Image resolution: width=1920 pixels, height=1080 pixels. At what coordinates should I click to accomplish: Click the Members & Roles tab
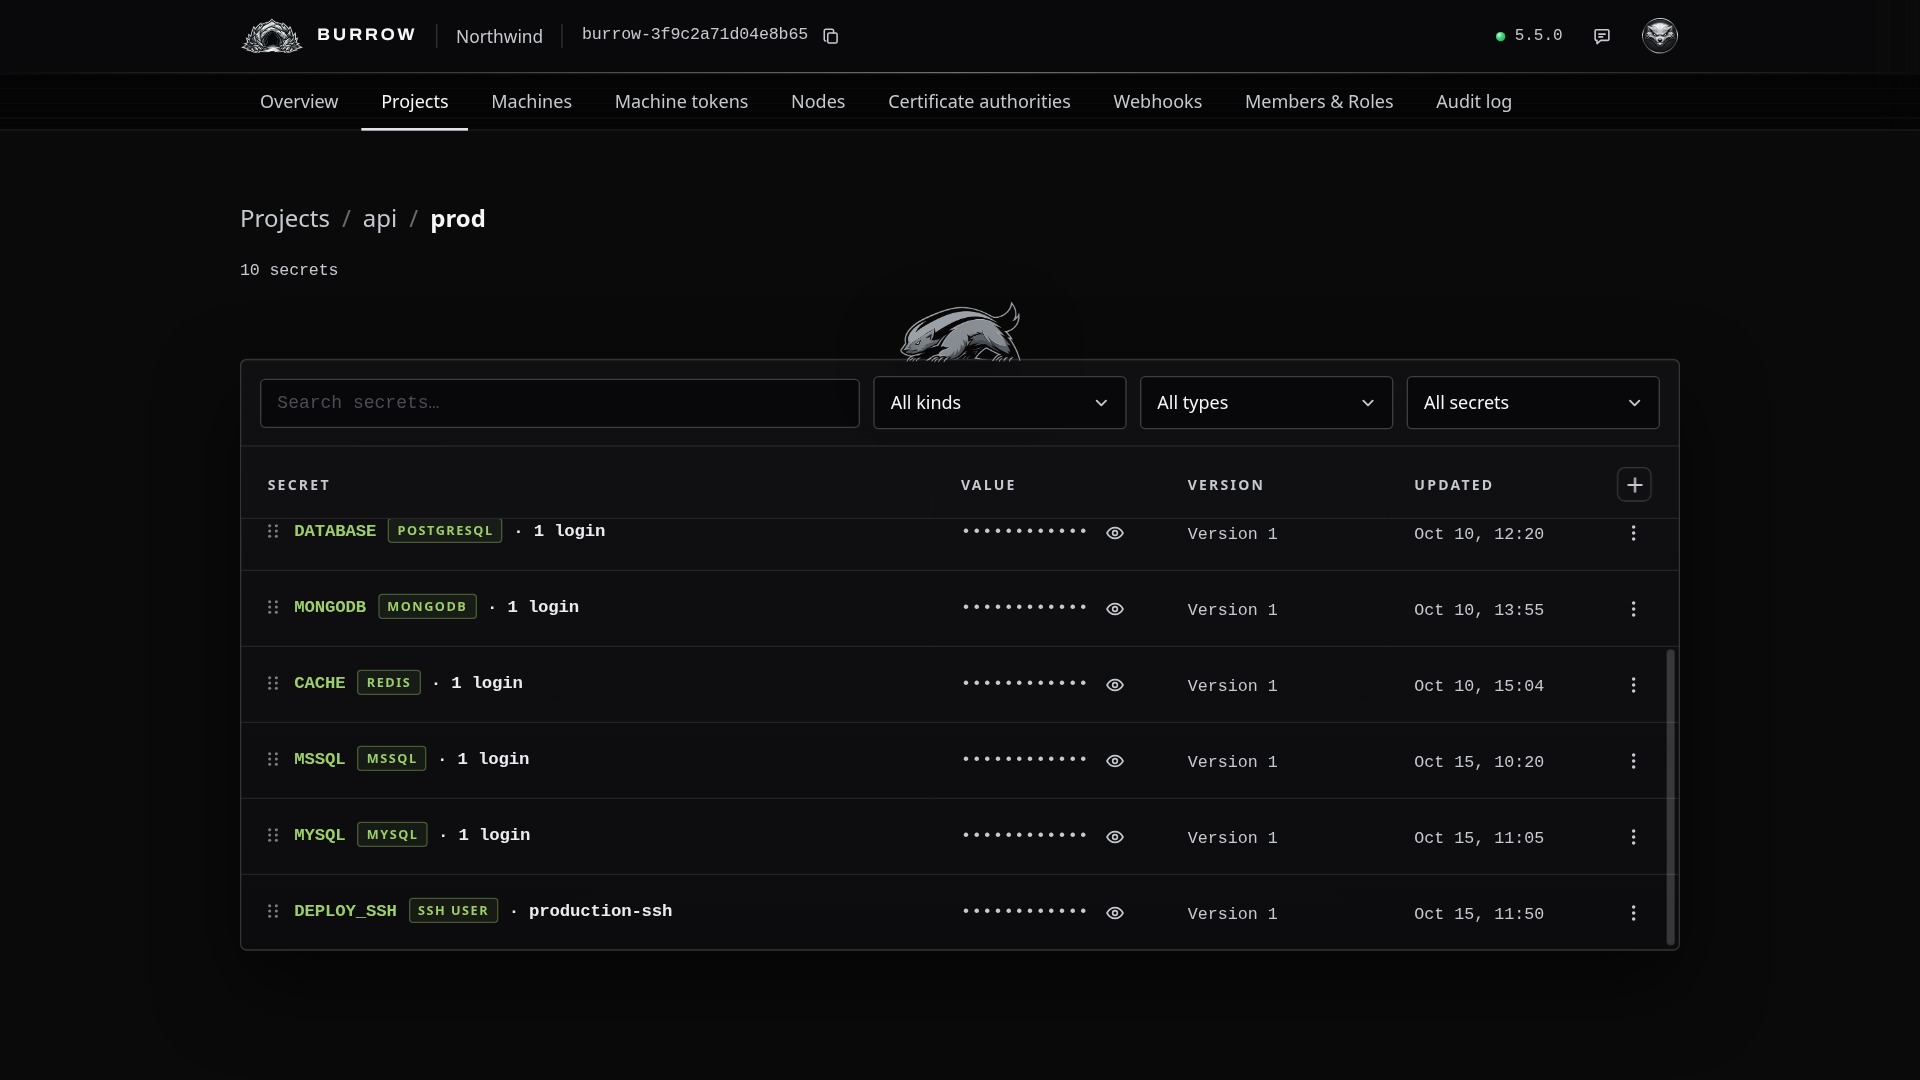coord(1319,102)
